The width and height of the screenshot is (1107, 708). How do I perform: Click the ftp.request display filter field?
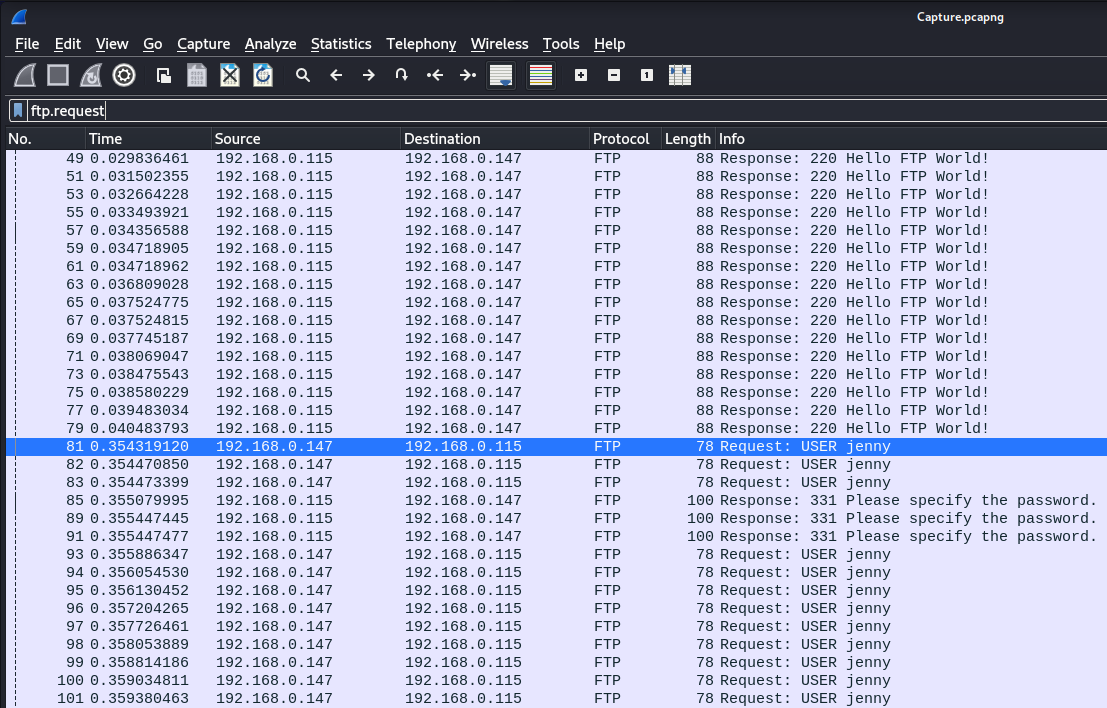pyautogui.click(x=500, y=111)
